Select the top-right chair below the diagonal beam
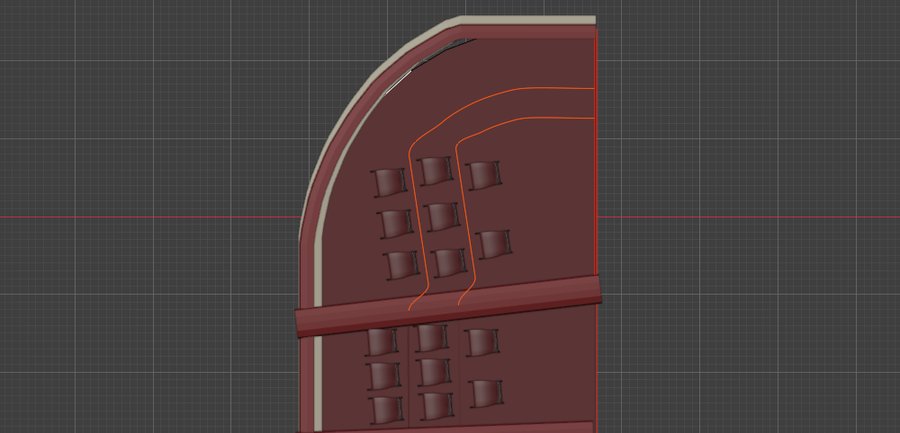Image resolution: width=900 pixels, height=433 pixels. (x=482, y=342)
